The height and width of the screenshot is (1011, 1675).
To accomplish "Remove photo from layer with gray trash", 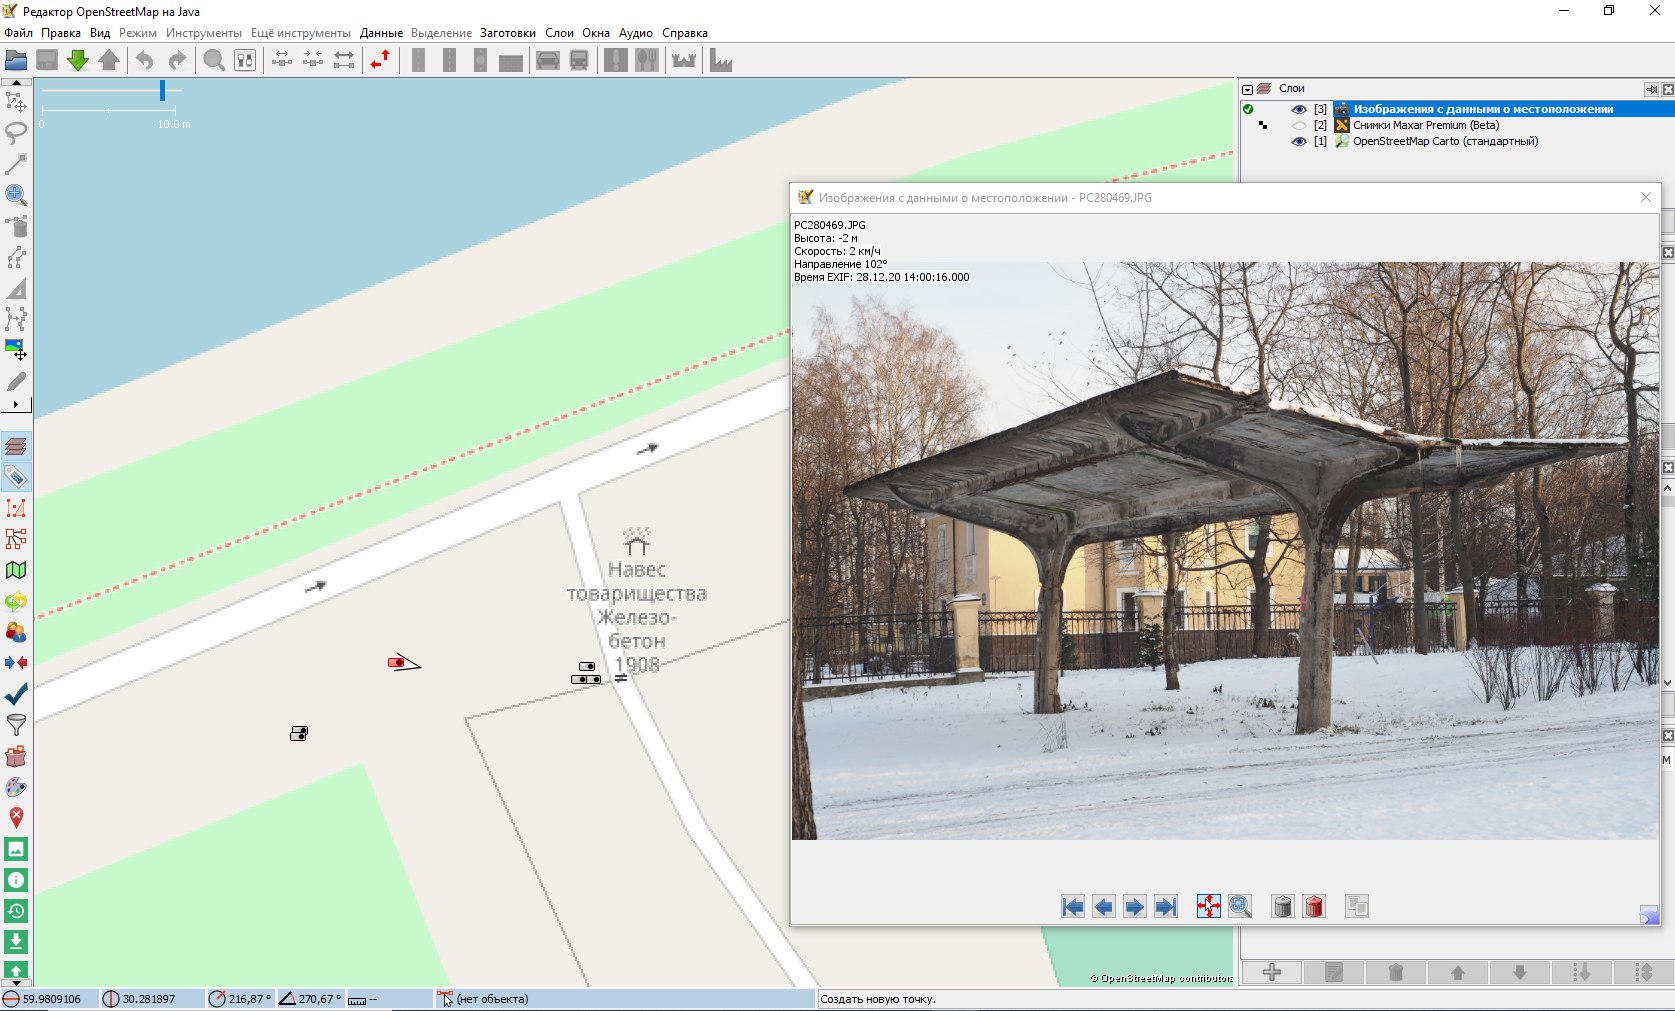I will (x=1282, y=907).
